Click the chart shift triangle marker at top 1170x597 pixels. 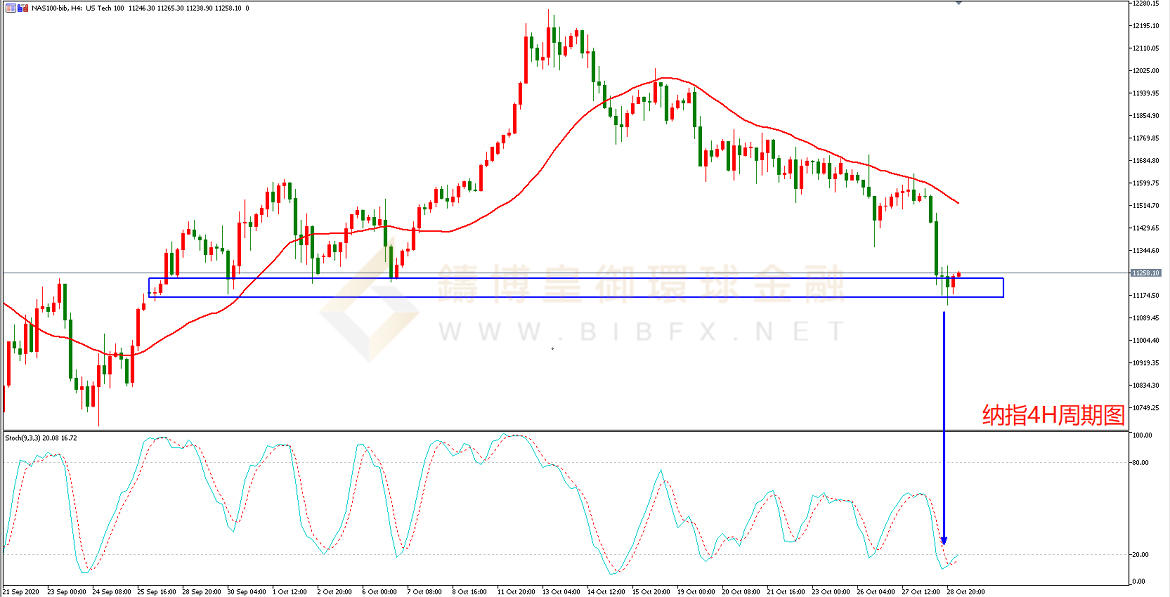coord(958,4)
